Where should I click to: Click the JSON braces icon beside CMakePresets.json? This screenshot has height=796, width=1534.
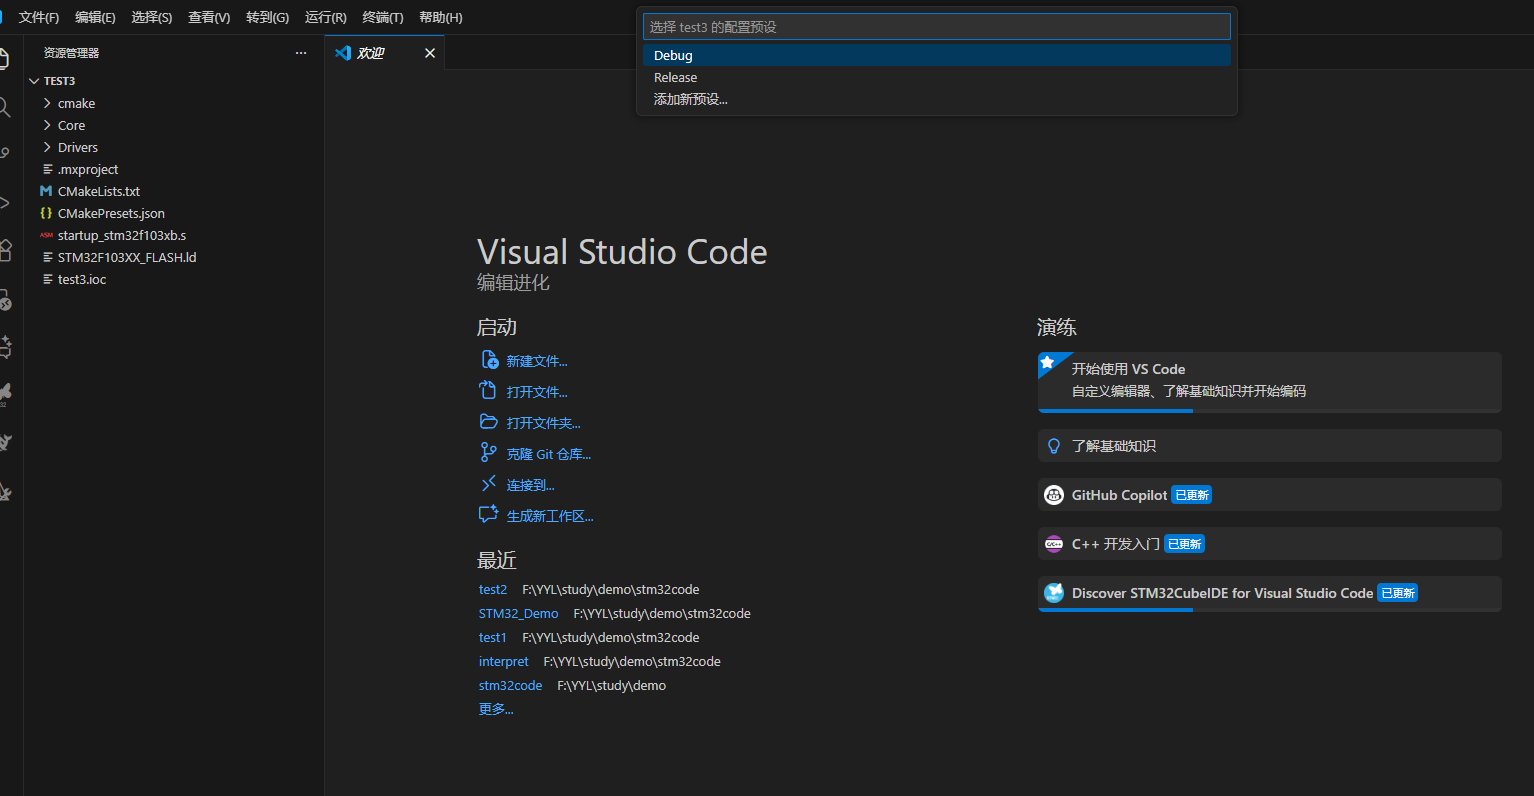coord(46,213)
